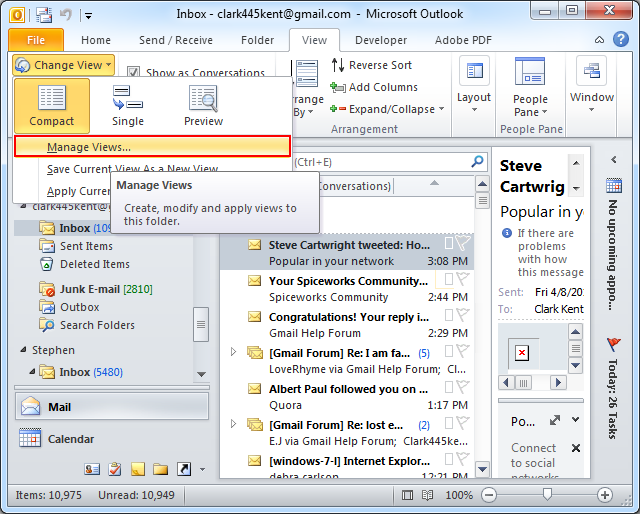Flag the Albert Paul Quora message
Screen dimensions: 640x514
click(x=462, y=389)
